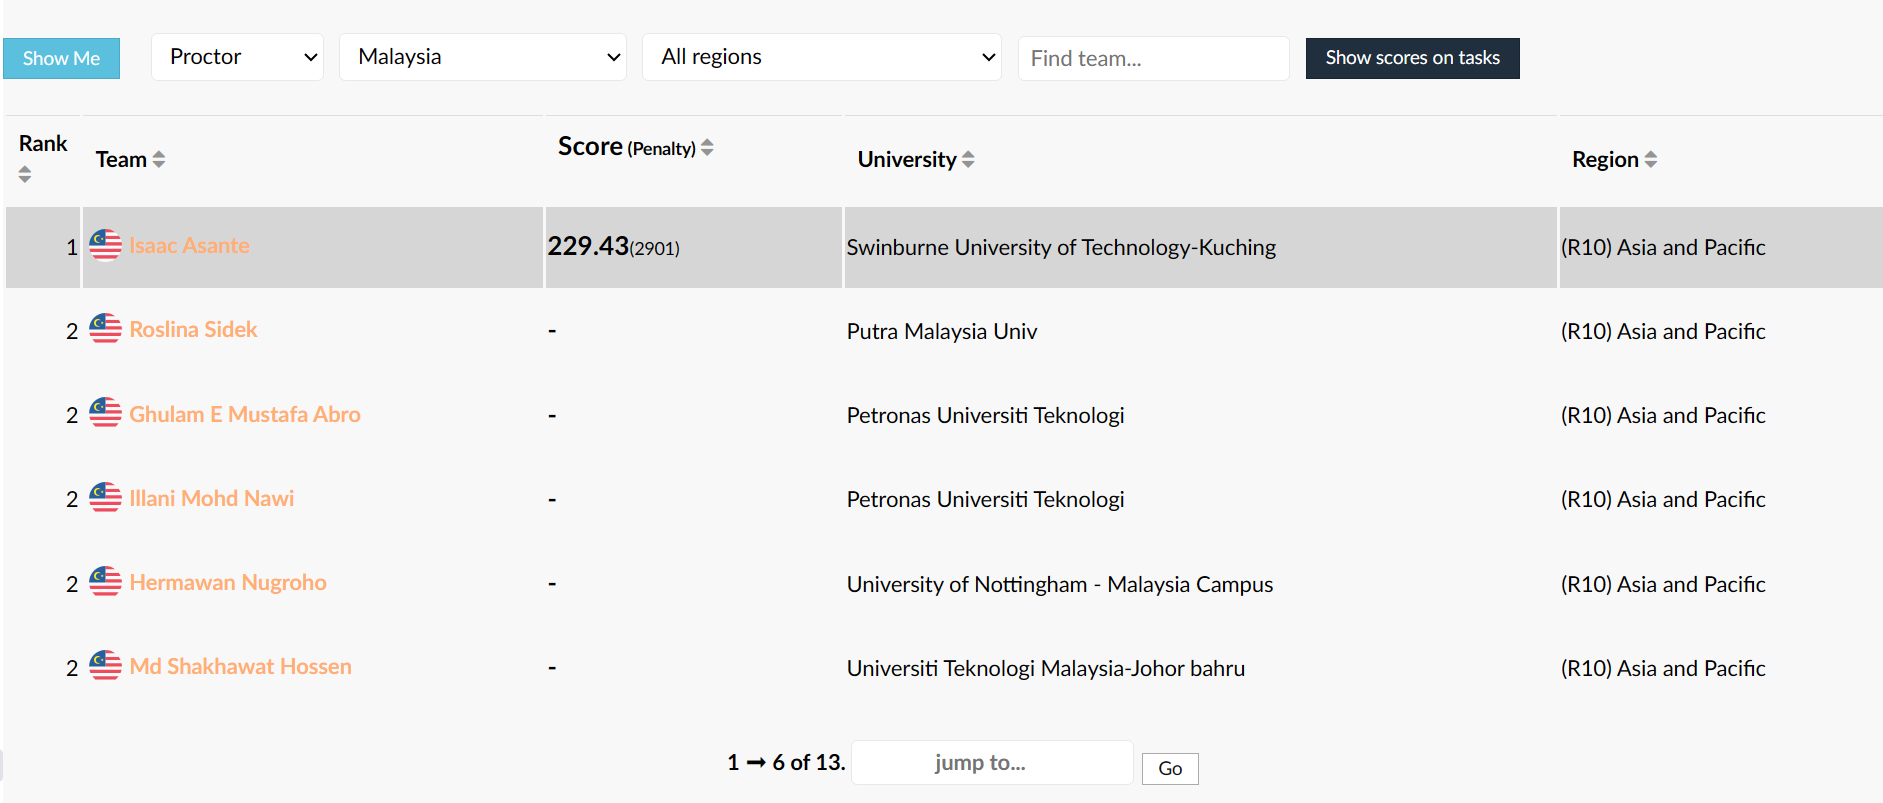Select the score 229.43 cell

694,247
